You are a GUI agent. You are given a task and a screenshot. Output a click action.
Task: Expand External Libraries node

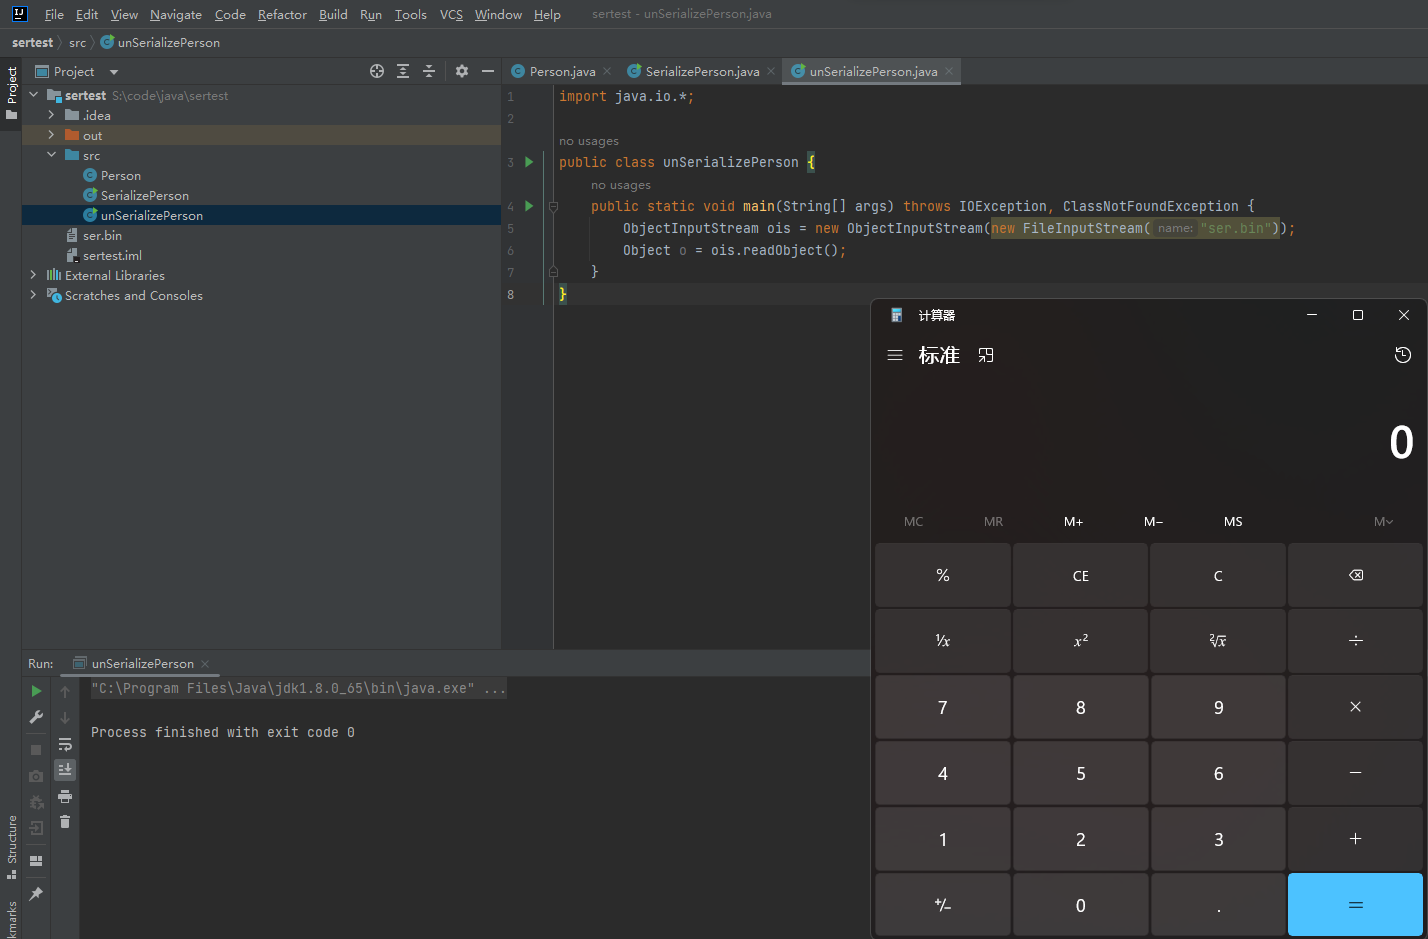[34, 275]
